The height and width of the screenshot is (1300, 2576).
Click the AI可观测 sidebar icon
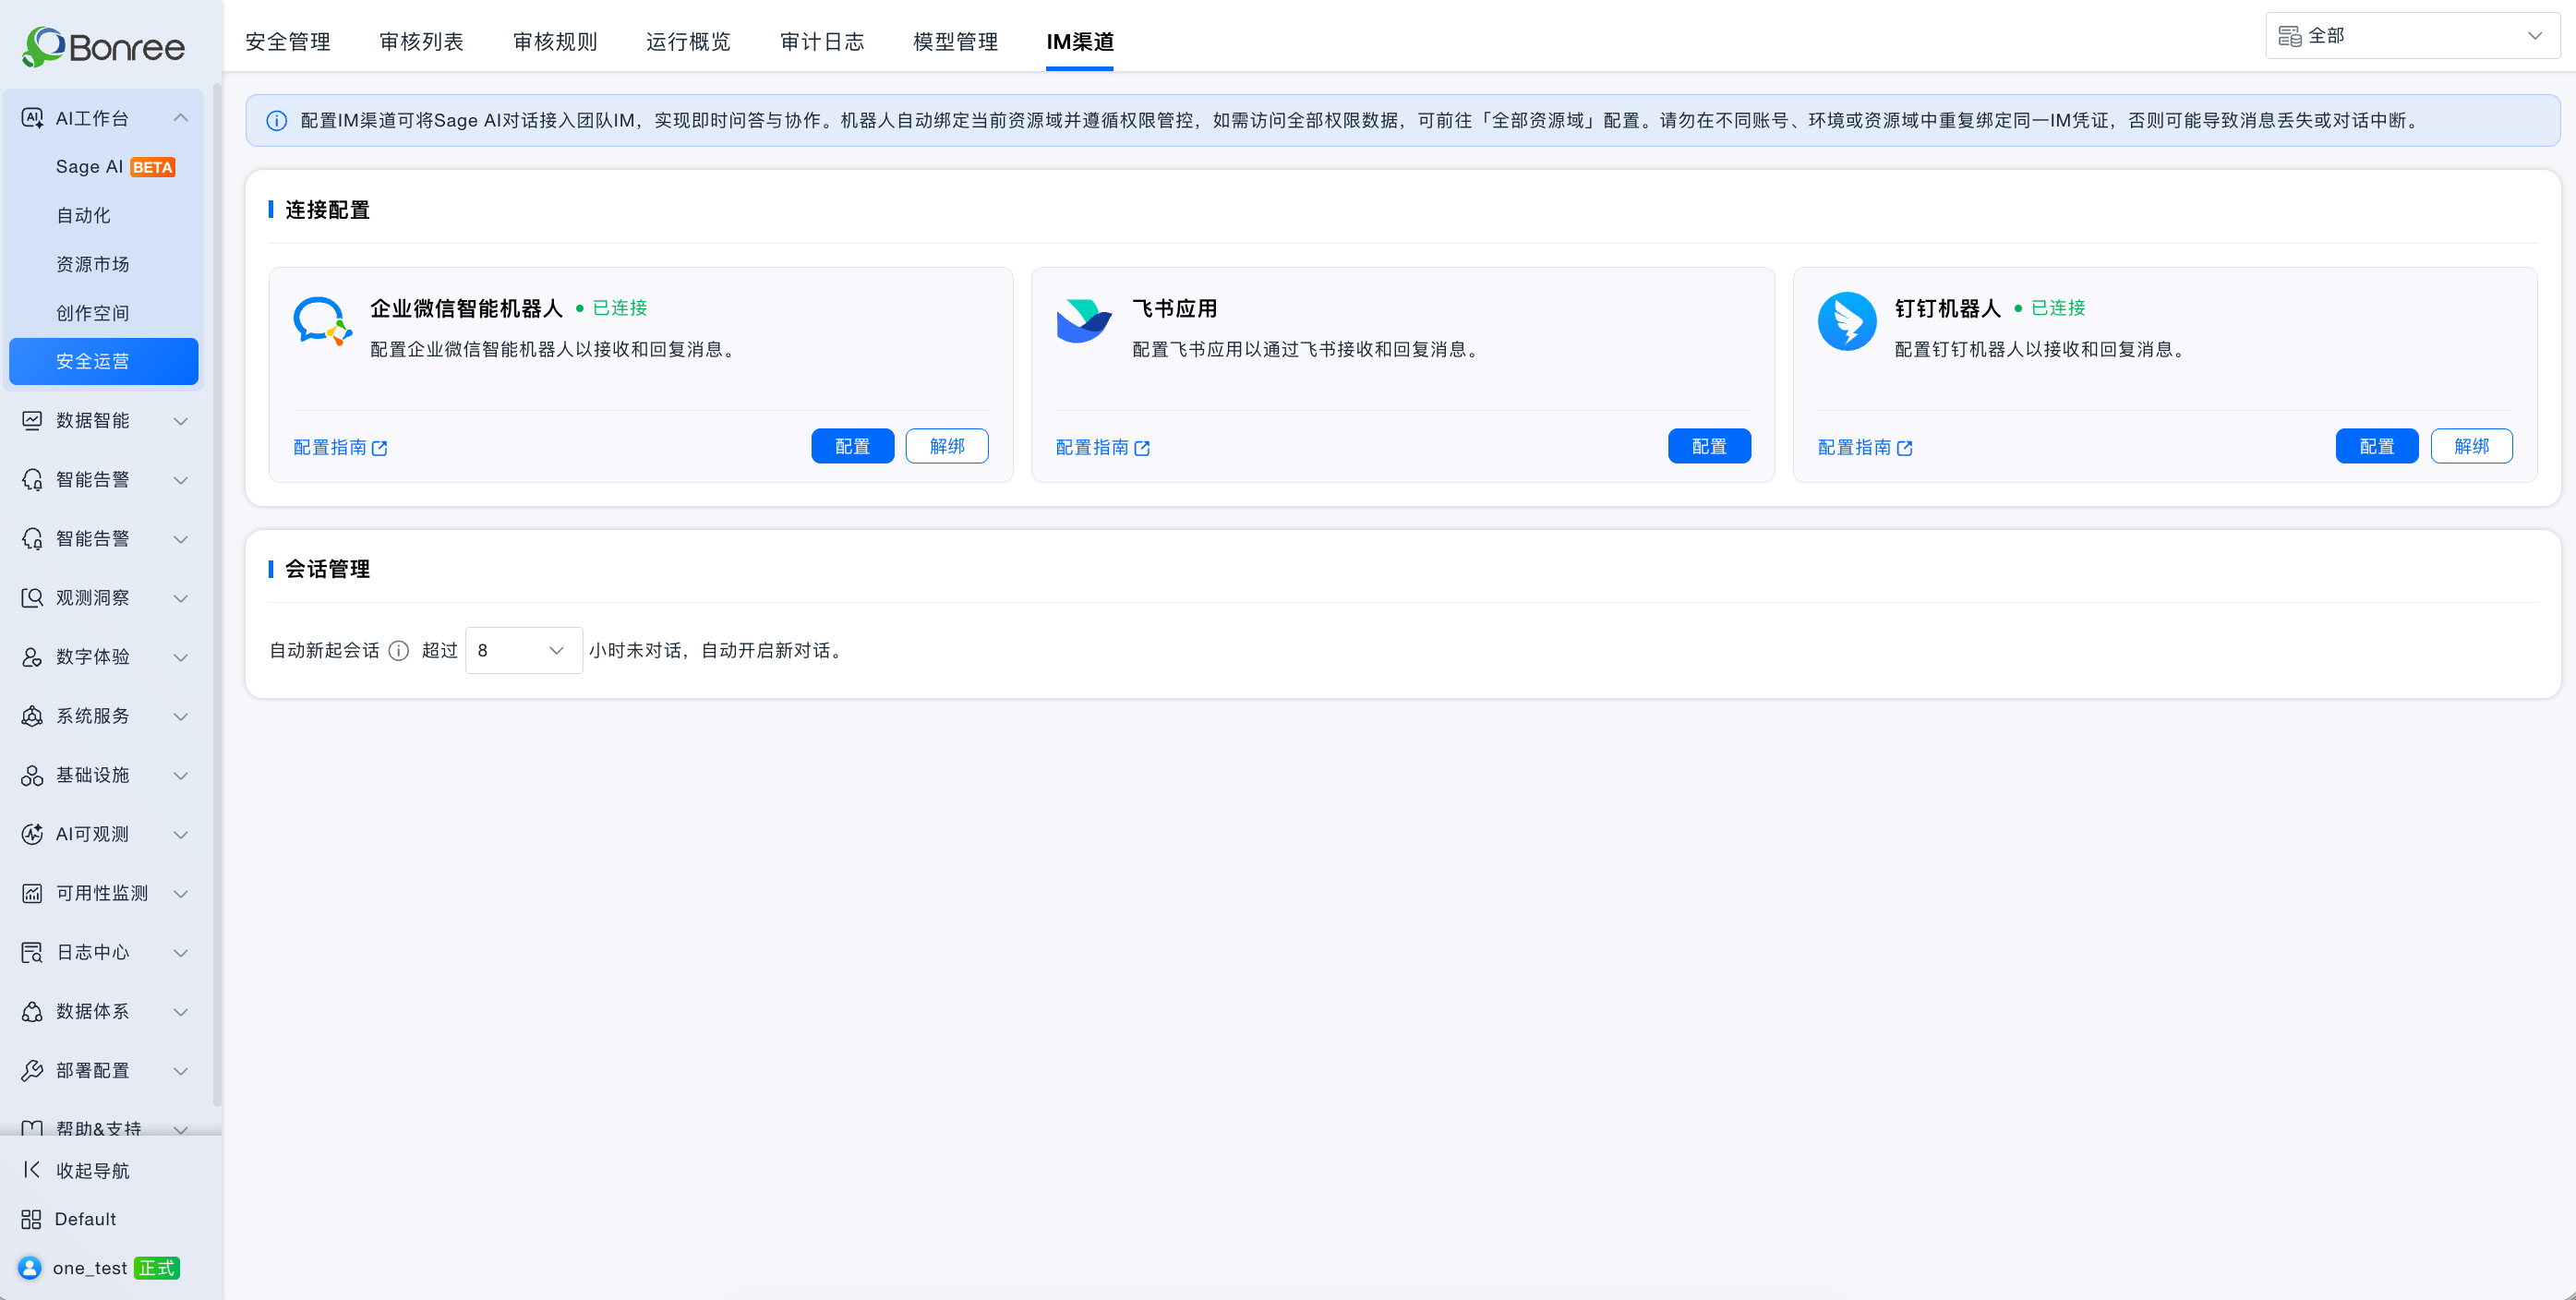pyautogui.click(x=32, y=834)
